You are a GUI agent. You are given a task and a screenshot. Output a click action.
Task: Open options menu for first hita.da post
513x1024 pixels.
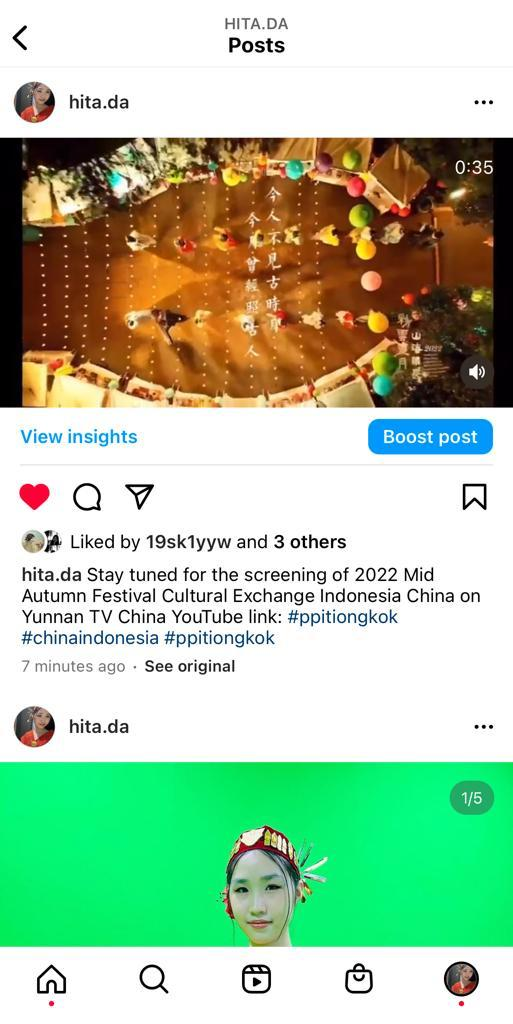(x=484, y=103)
